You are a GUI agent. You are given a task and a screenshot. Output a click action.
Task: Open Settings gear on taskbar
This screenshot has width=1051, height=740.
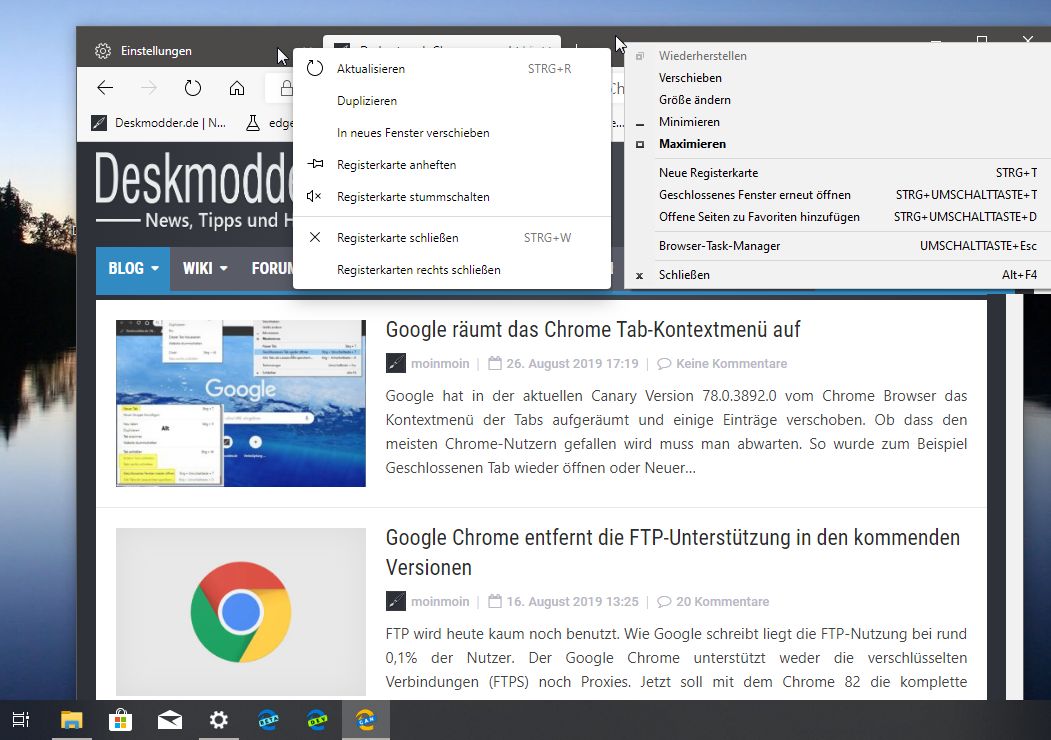click(219, 721)
